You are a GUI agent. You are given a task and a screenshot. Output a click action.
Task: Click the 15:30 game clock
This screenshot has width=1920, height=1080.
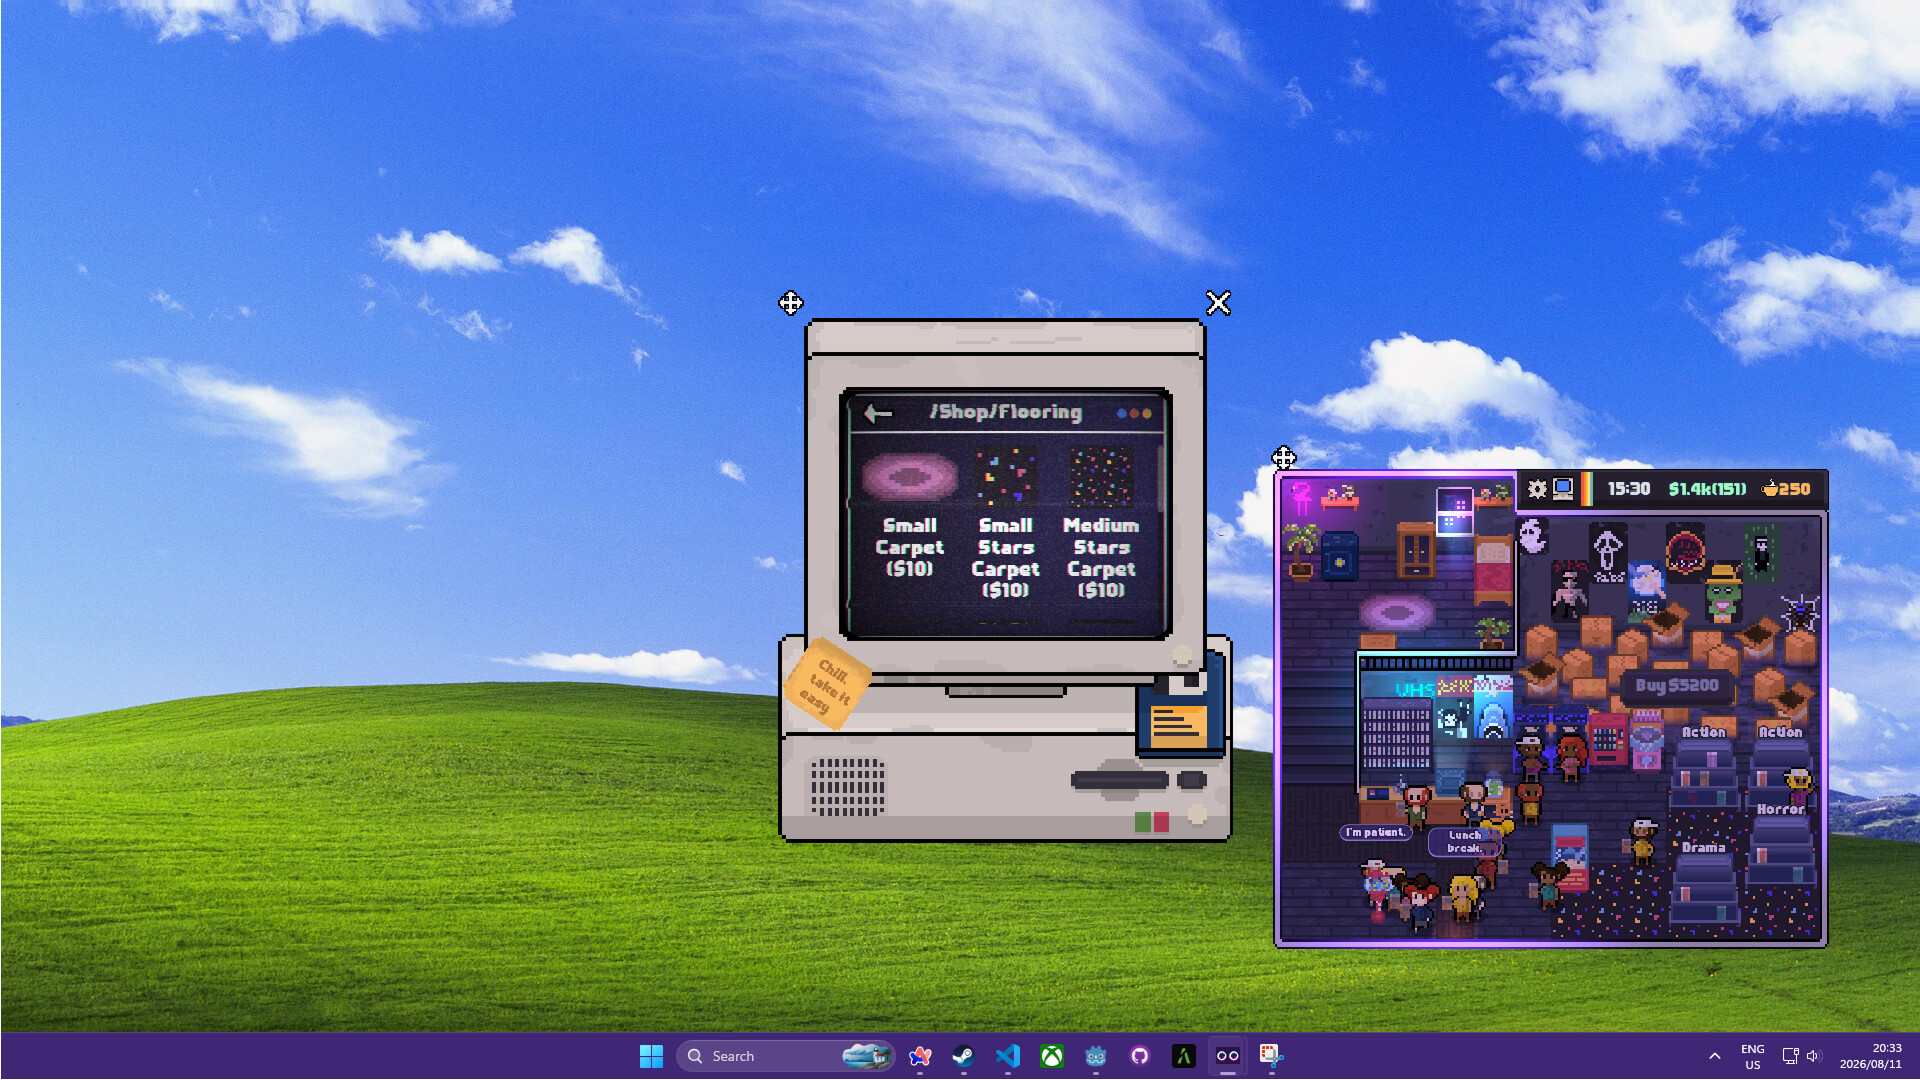[x=1628, y=489]
